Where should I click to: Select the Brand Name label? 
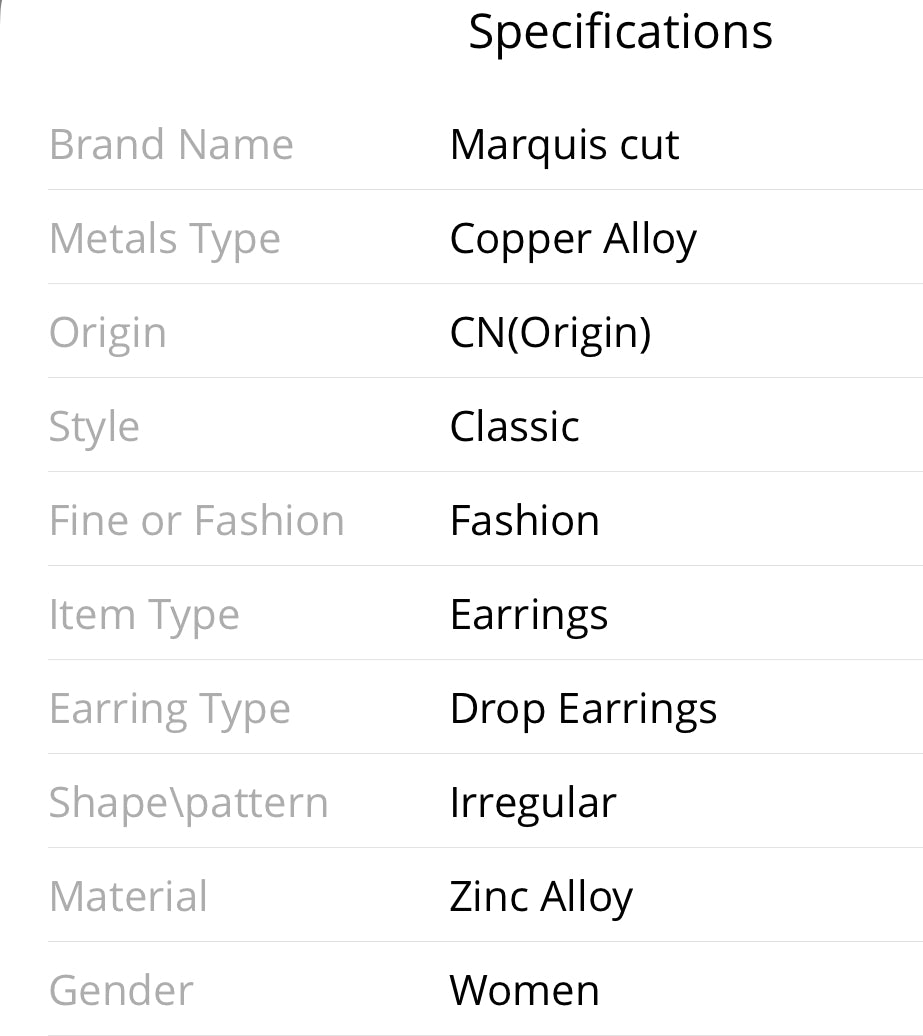tap(171, 144)
